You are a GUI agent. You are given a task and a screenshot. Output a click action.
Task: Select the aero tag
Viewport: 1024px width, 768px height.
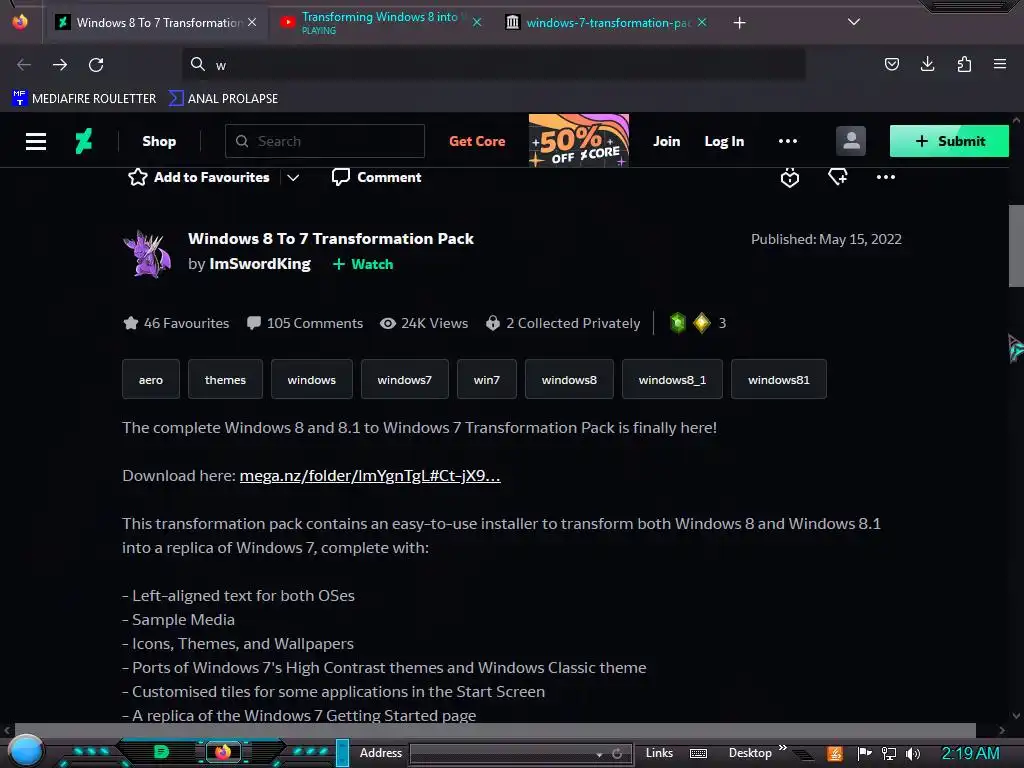point(151,379)
